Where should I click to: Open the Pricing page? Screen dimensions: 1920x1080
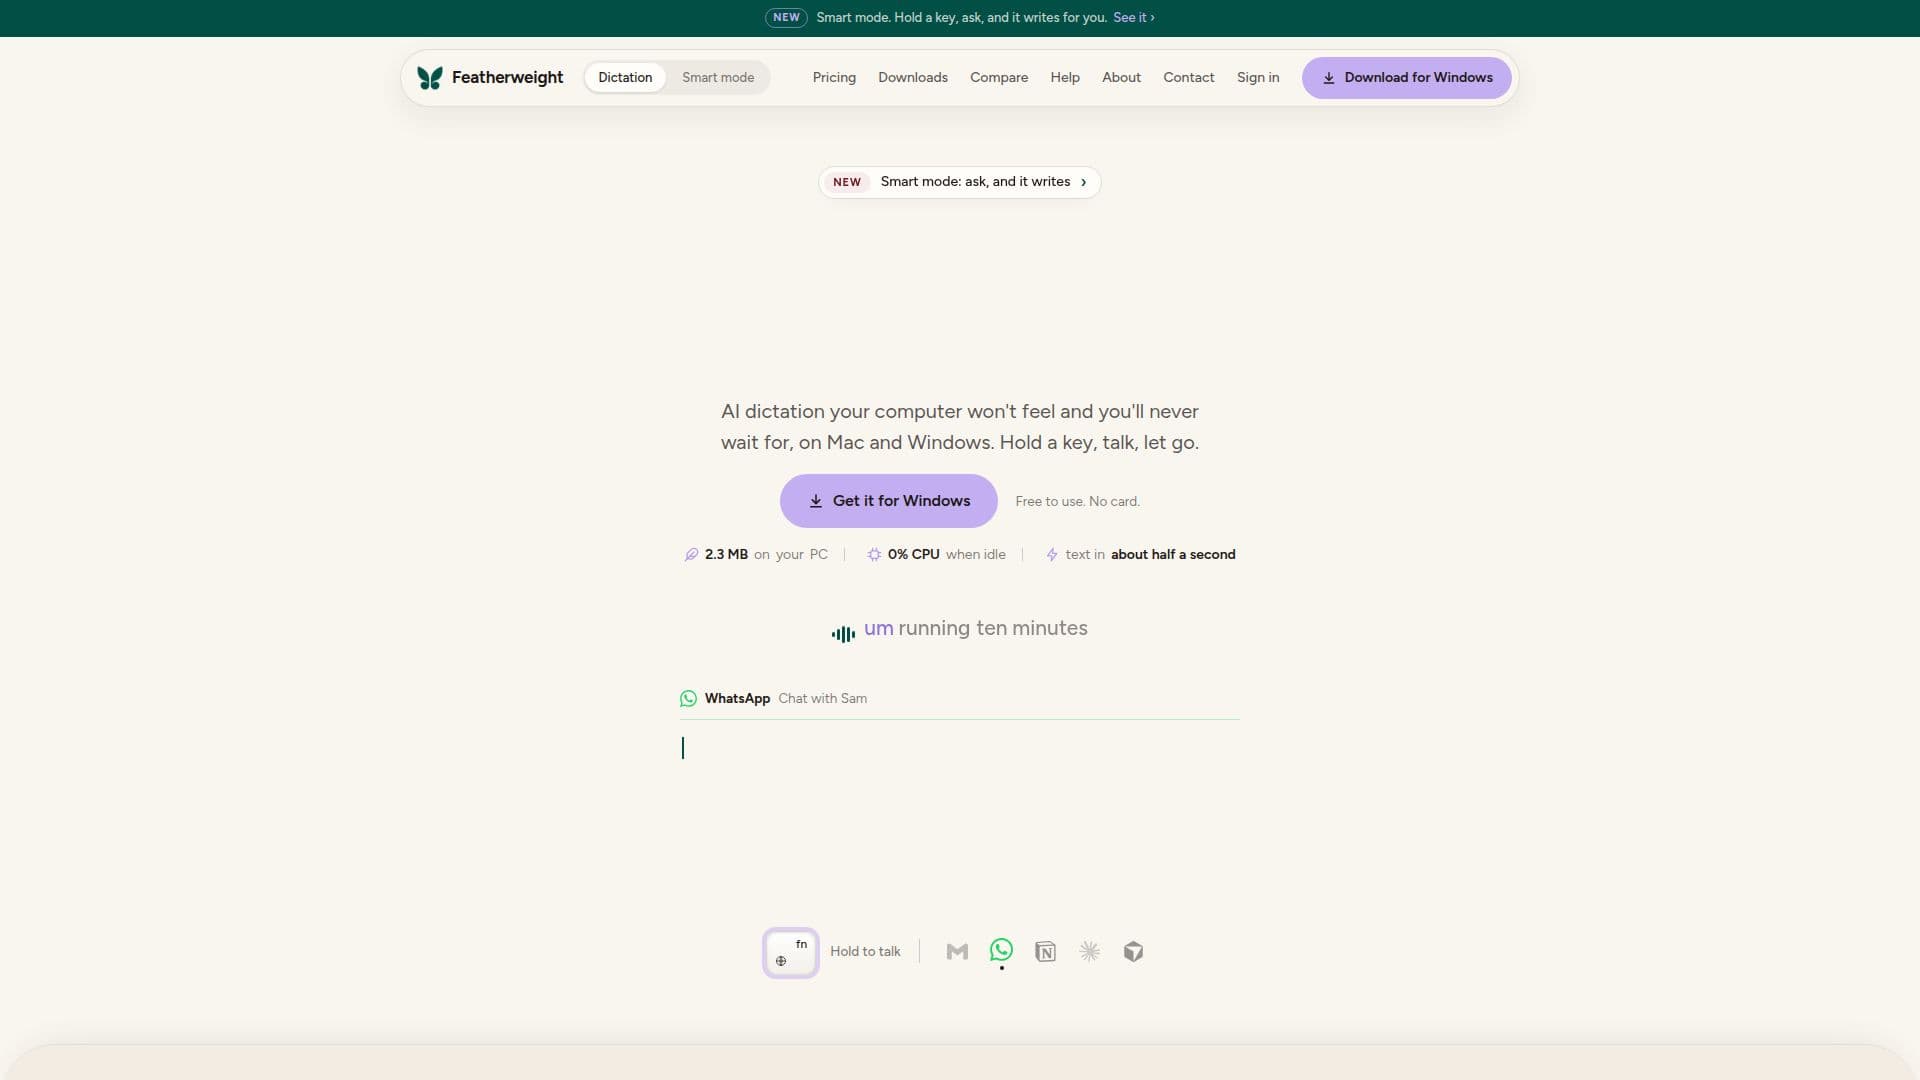[x=834, y=78]
